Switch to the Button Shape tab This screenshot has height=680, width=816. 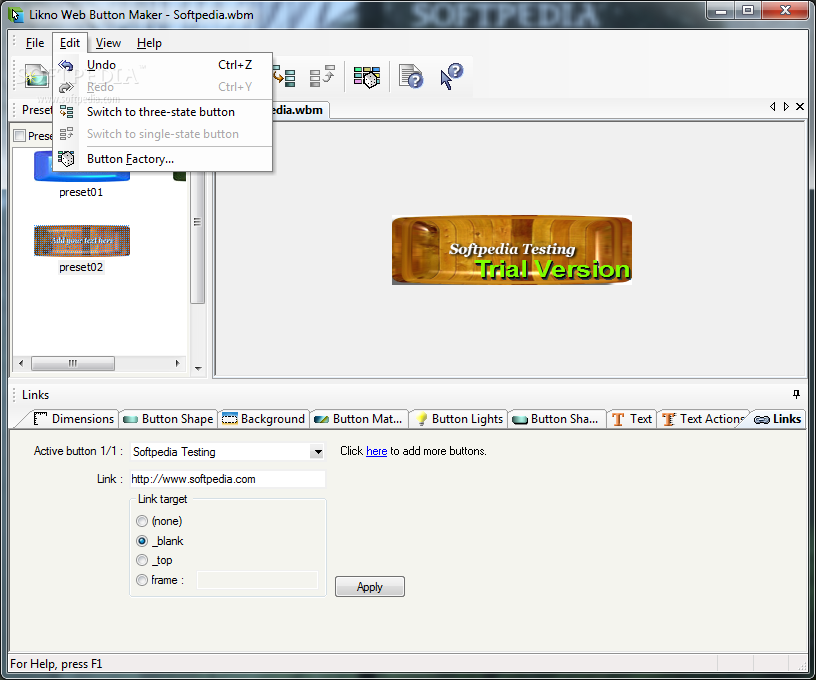pos(168,419)
